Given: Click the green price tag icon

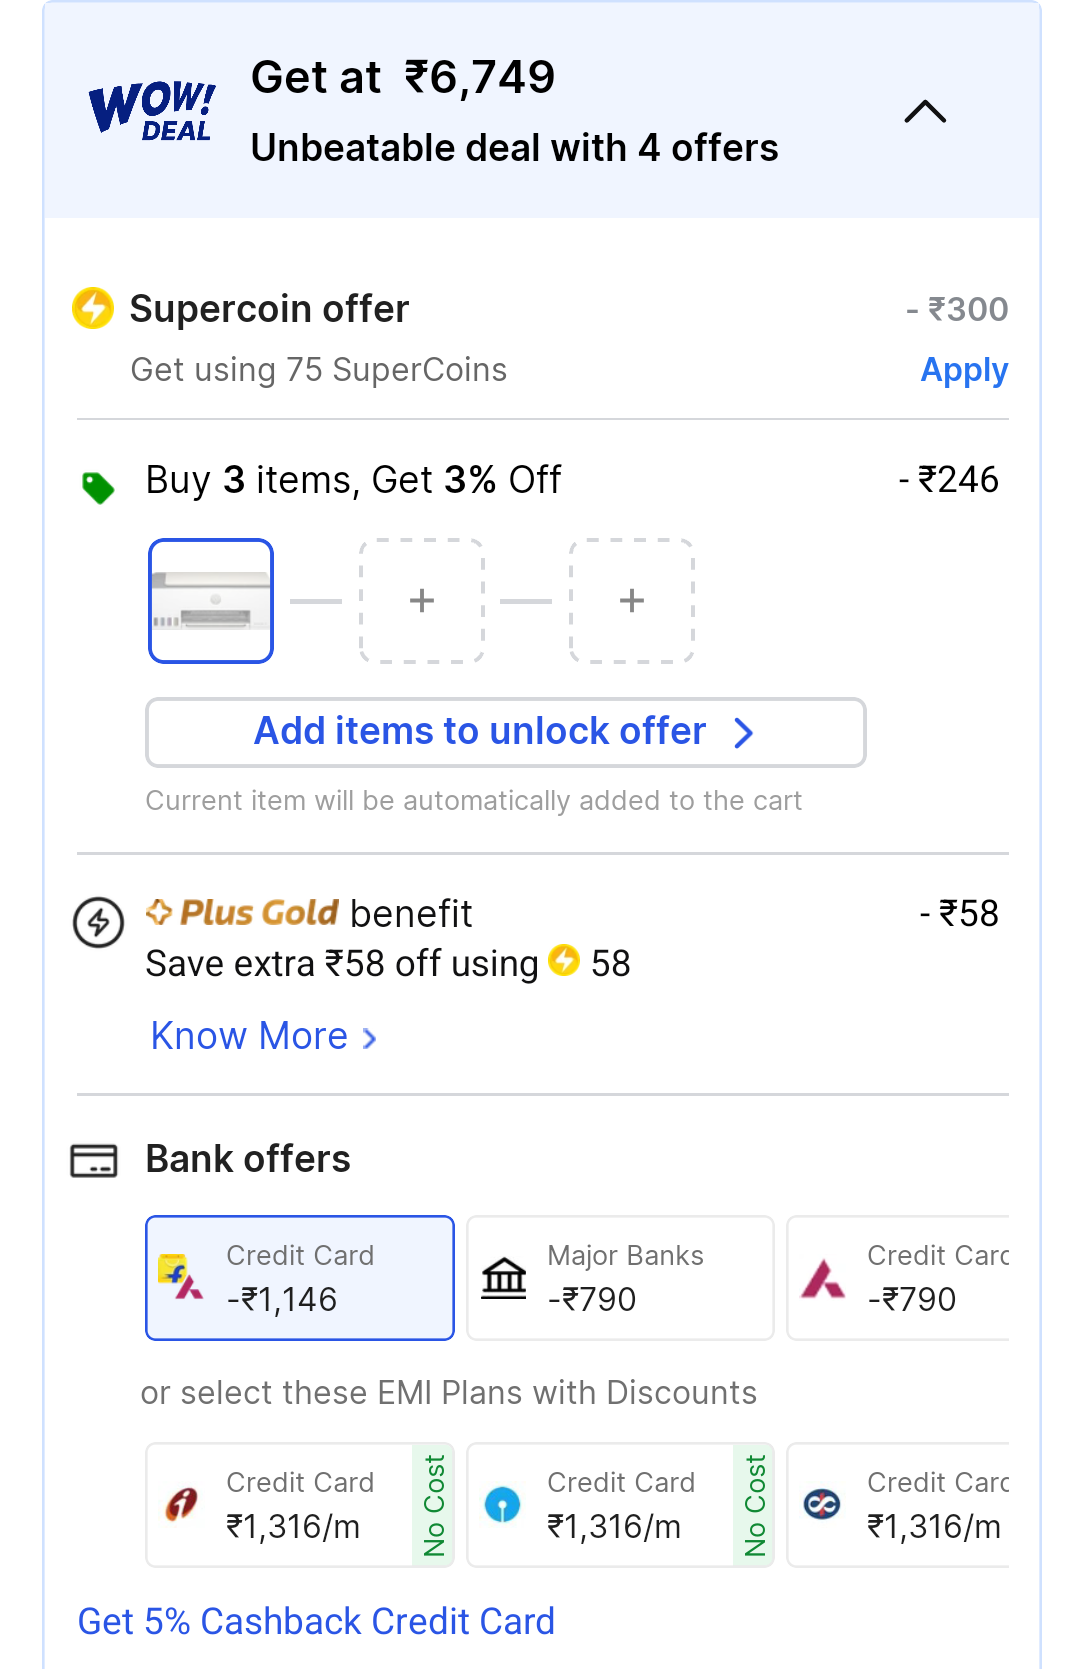Looking at the screenshot, I should pyautogui.click(x=98, y=487).
